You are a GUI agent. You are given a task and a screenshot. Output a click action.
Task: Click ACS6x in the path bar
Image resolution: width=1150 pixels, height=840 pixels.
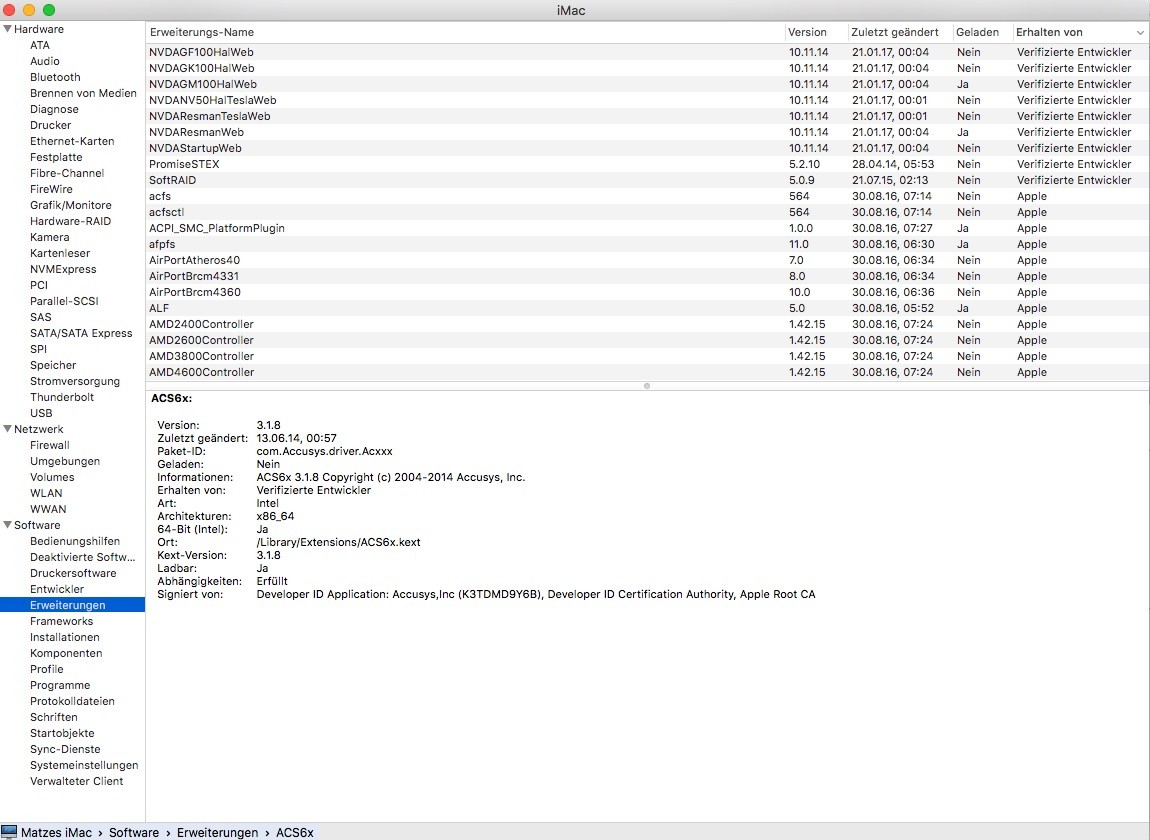[295, 833]
